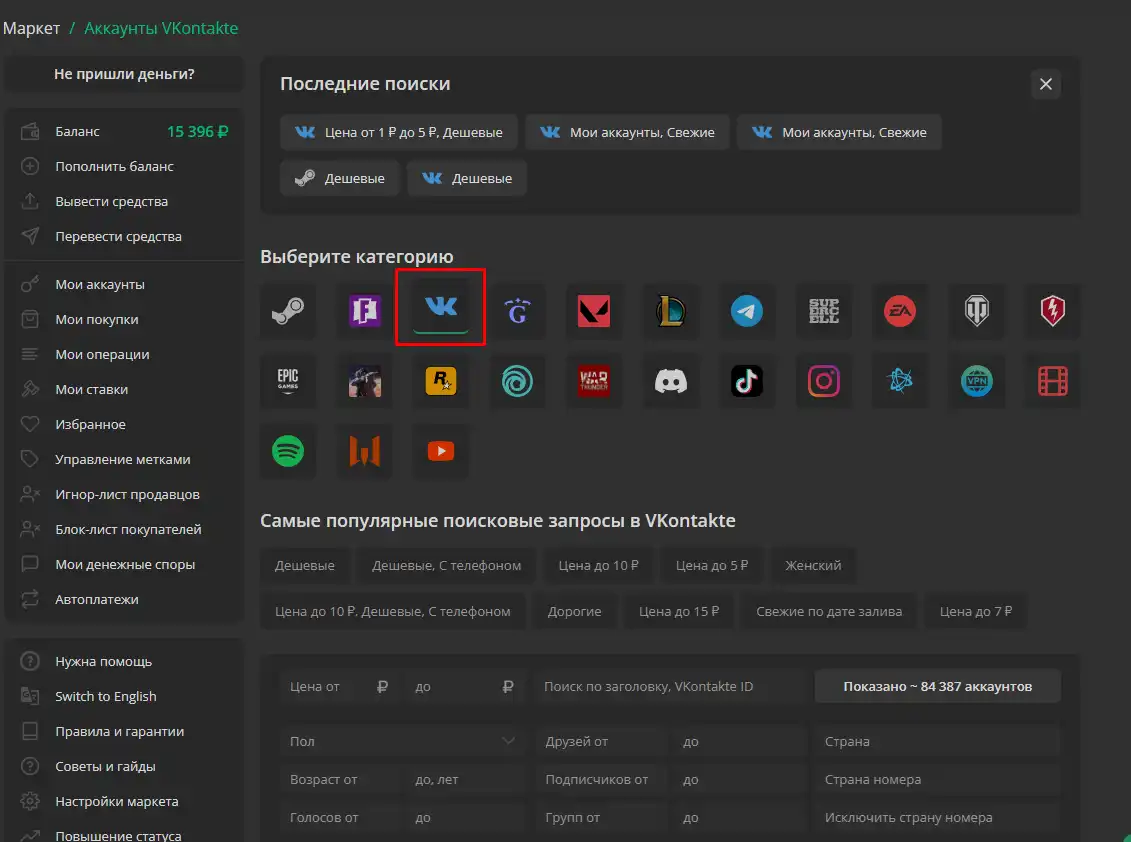Screen dimensions: 1131x842
Task: Select the Fortnite category icon
Action: click(364, 311)
